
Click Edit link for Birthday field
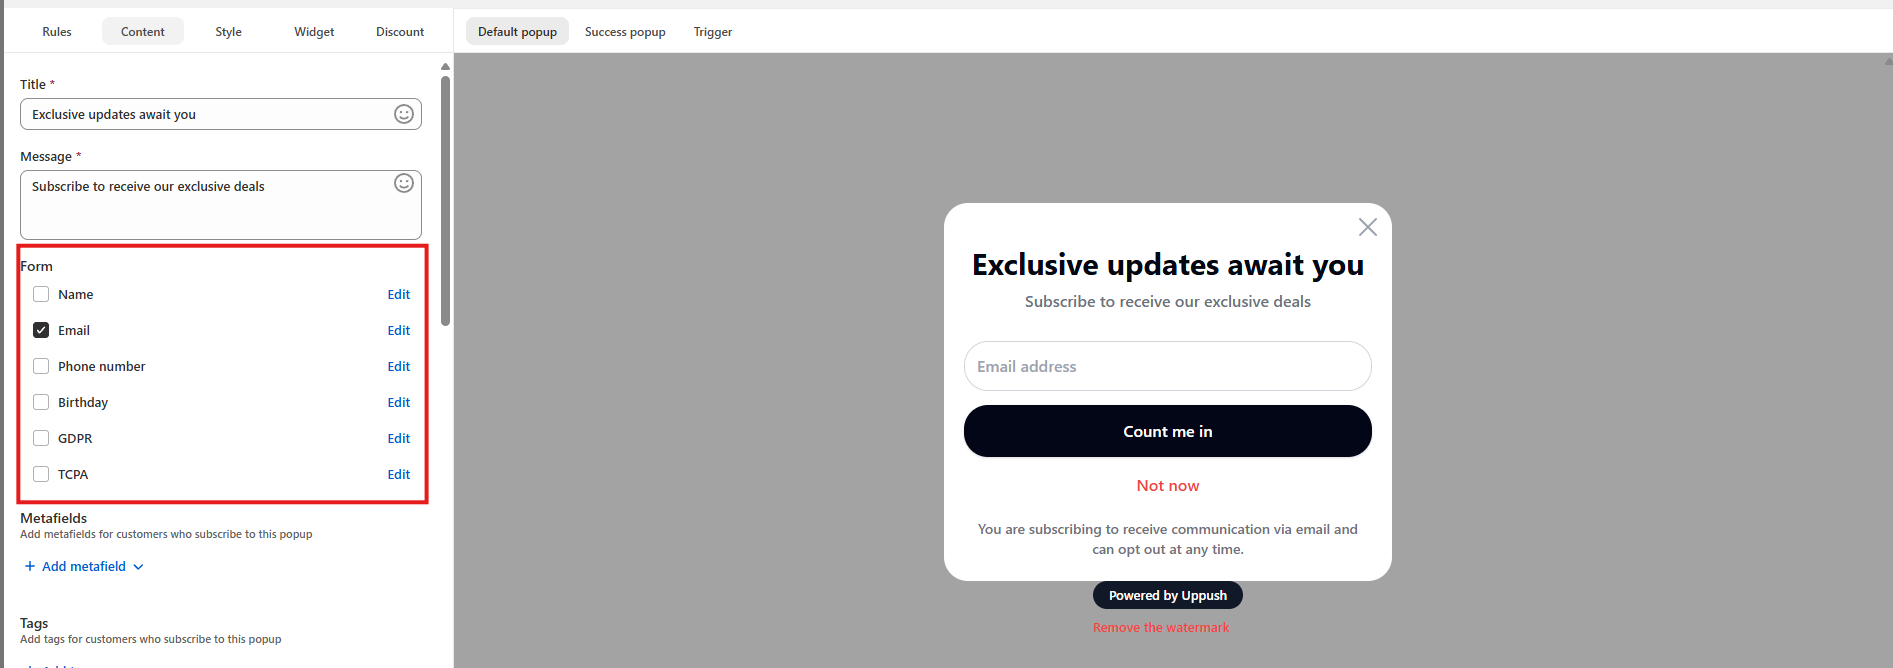(x=399, y=402)
